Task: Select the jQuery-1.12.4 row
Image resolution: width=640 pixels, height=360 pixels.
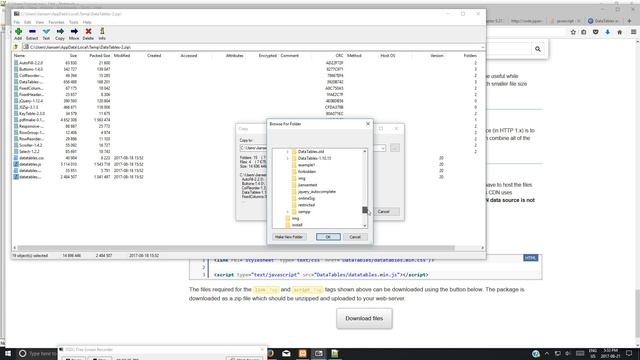Action: (245, 101)
